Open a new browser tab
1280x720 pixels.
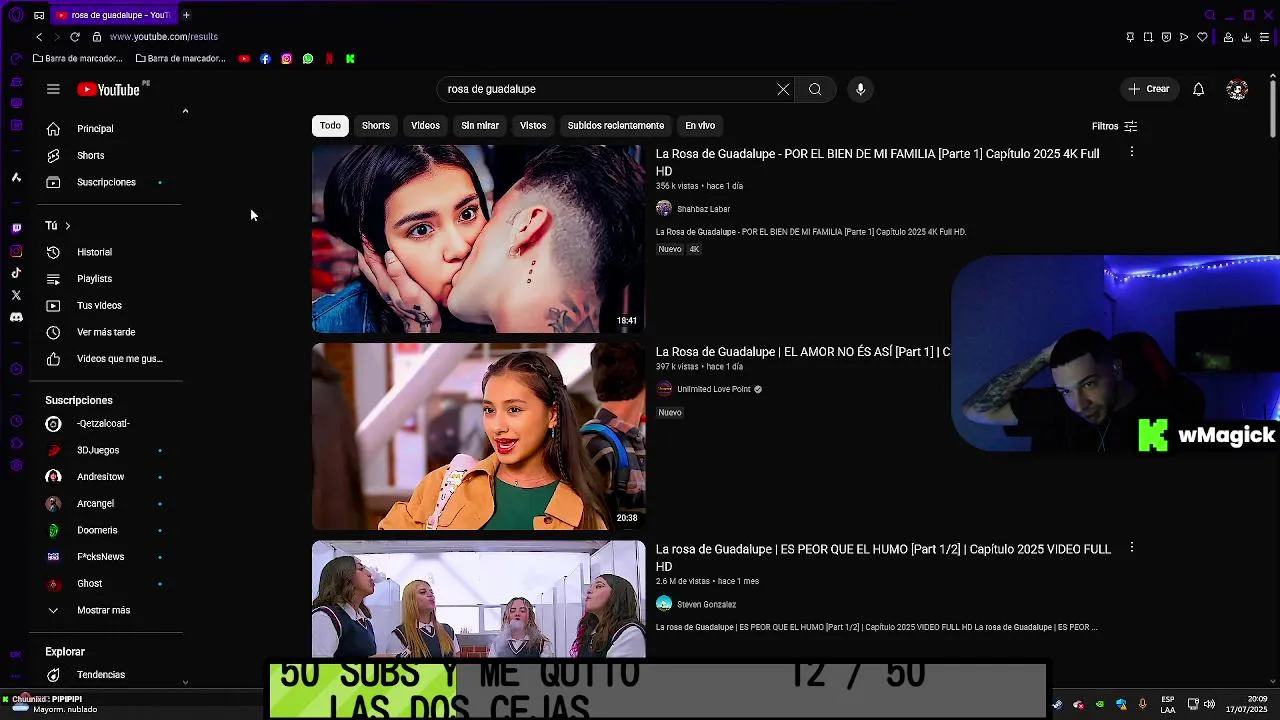[186, 15]
